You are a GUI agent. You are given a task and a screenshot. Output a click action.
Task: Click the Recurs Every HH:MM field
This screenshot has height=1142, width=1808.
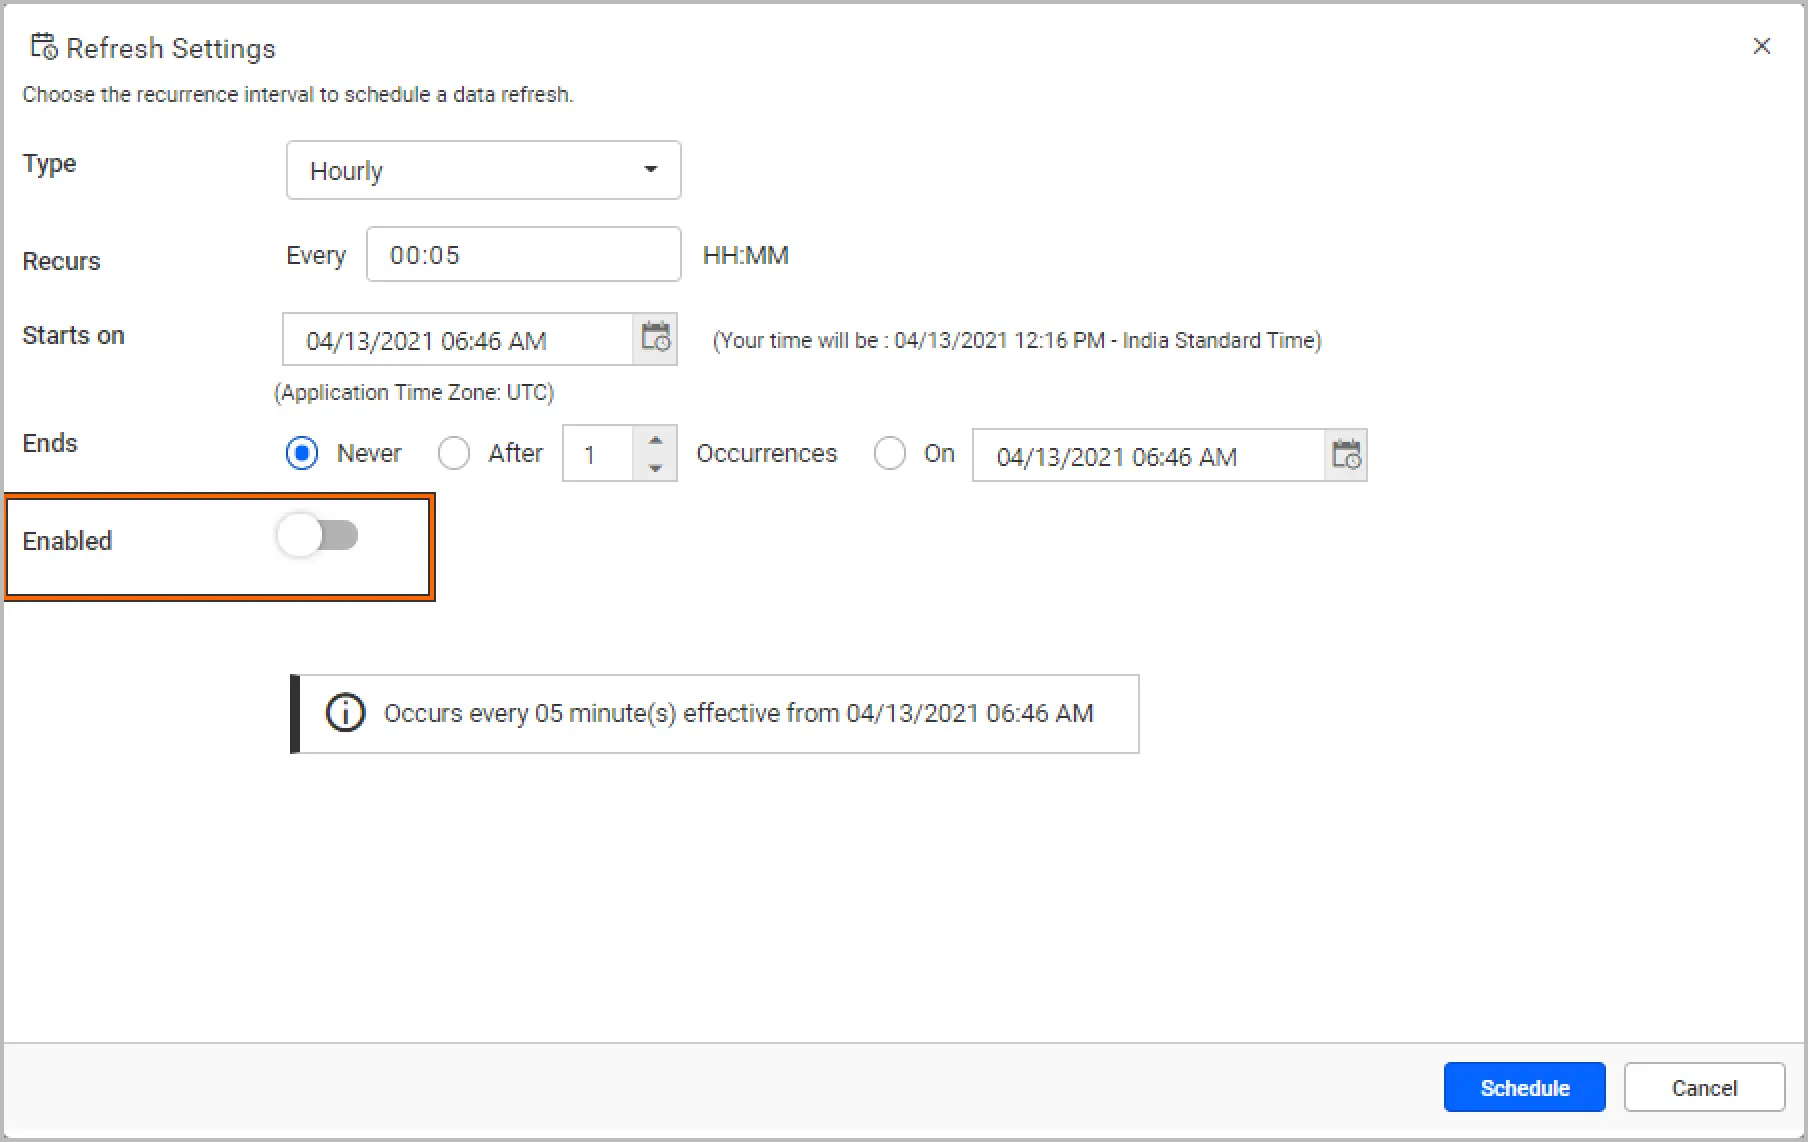pyautogui.click(x=523, y=255)
